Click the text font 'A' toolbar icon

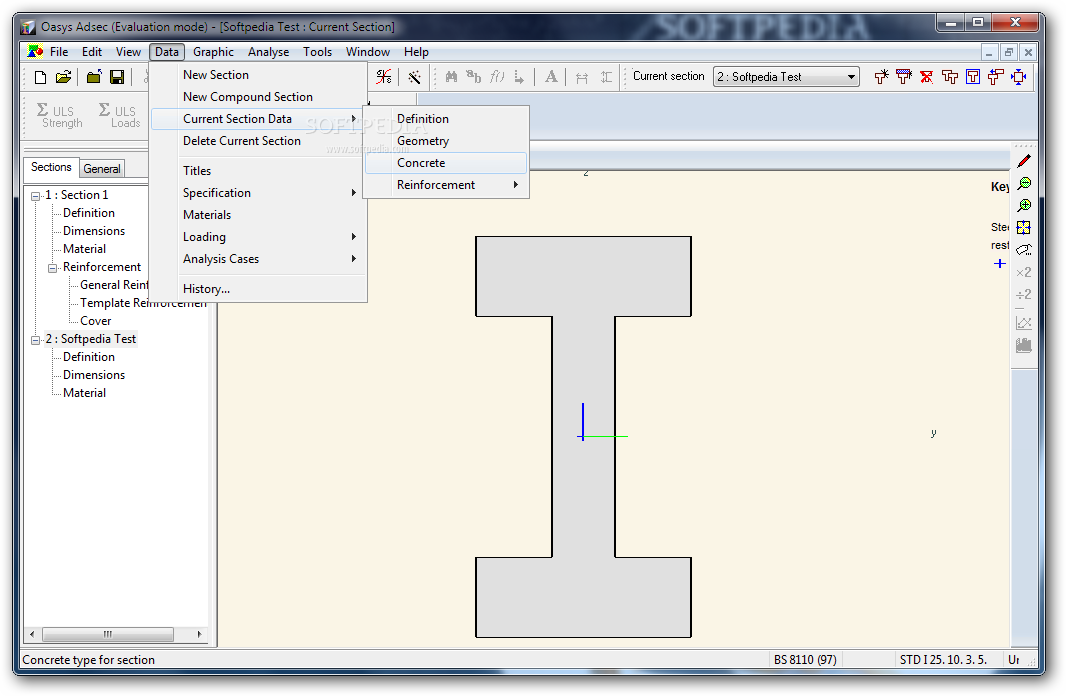coord(551,77)
